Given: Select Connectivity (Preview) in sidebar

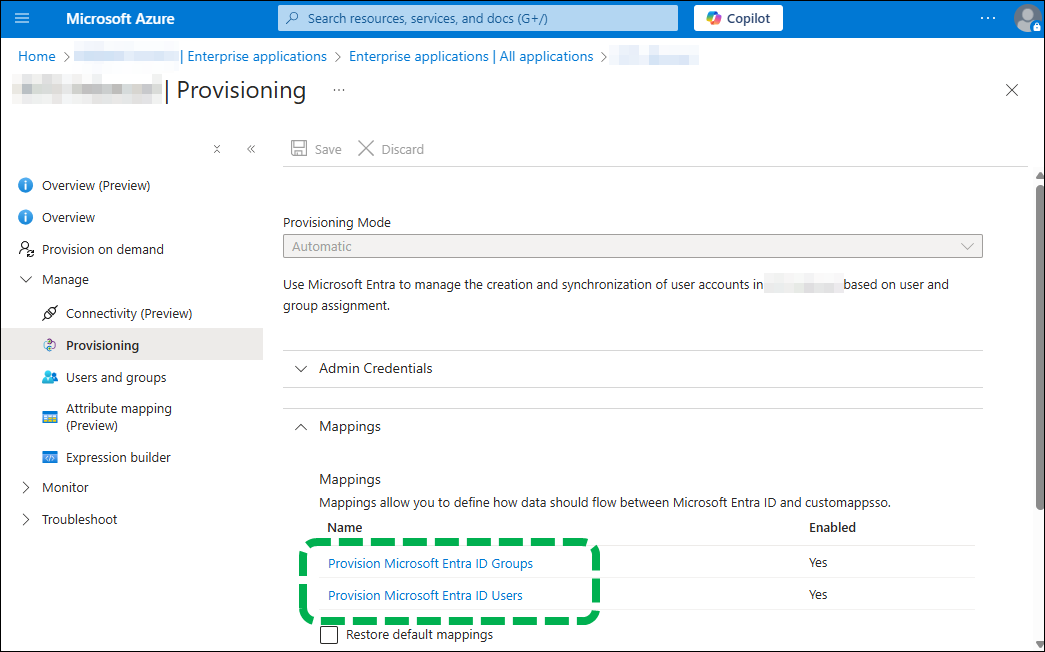Looking at the screenshot, I should [128, 313].
